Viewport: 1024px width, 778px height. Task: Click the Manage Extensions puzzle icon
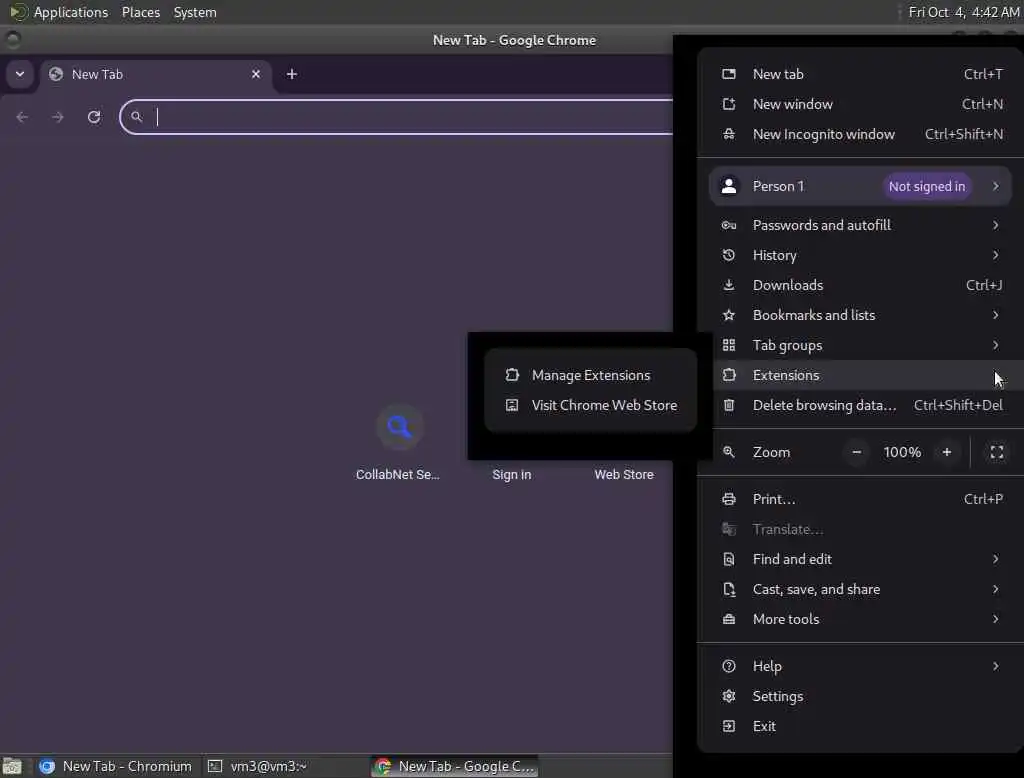pos(512,376)
